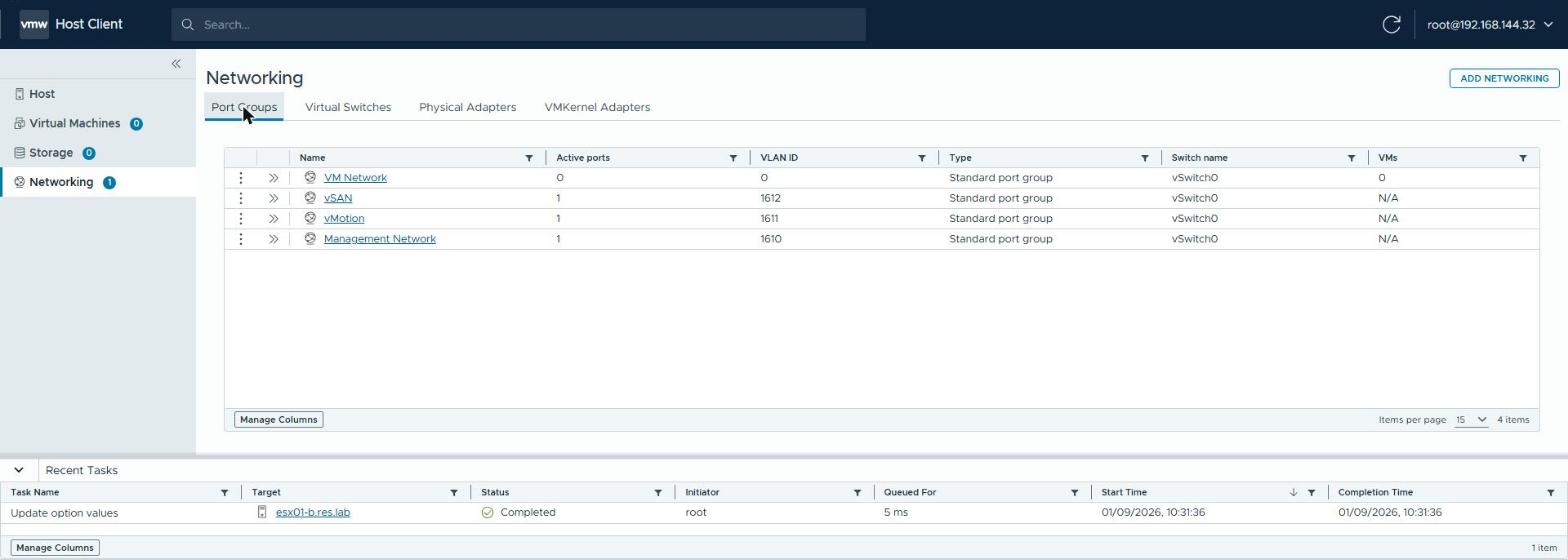Expand details for vMotion row
The height and width of the screenshot is (559, 1568).
click(273, 218)
